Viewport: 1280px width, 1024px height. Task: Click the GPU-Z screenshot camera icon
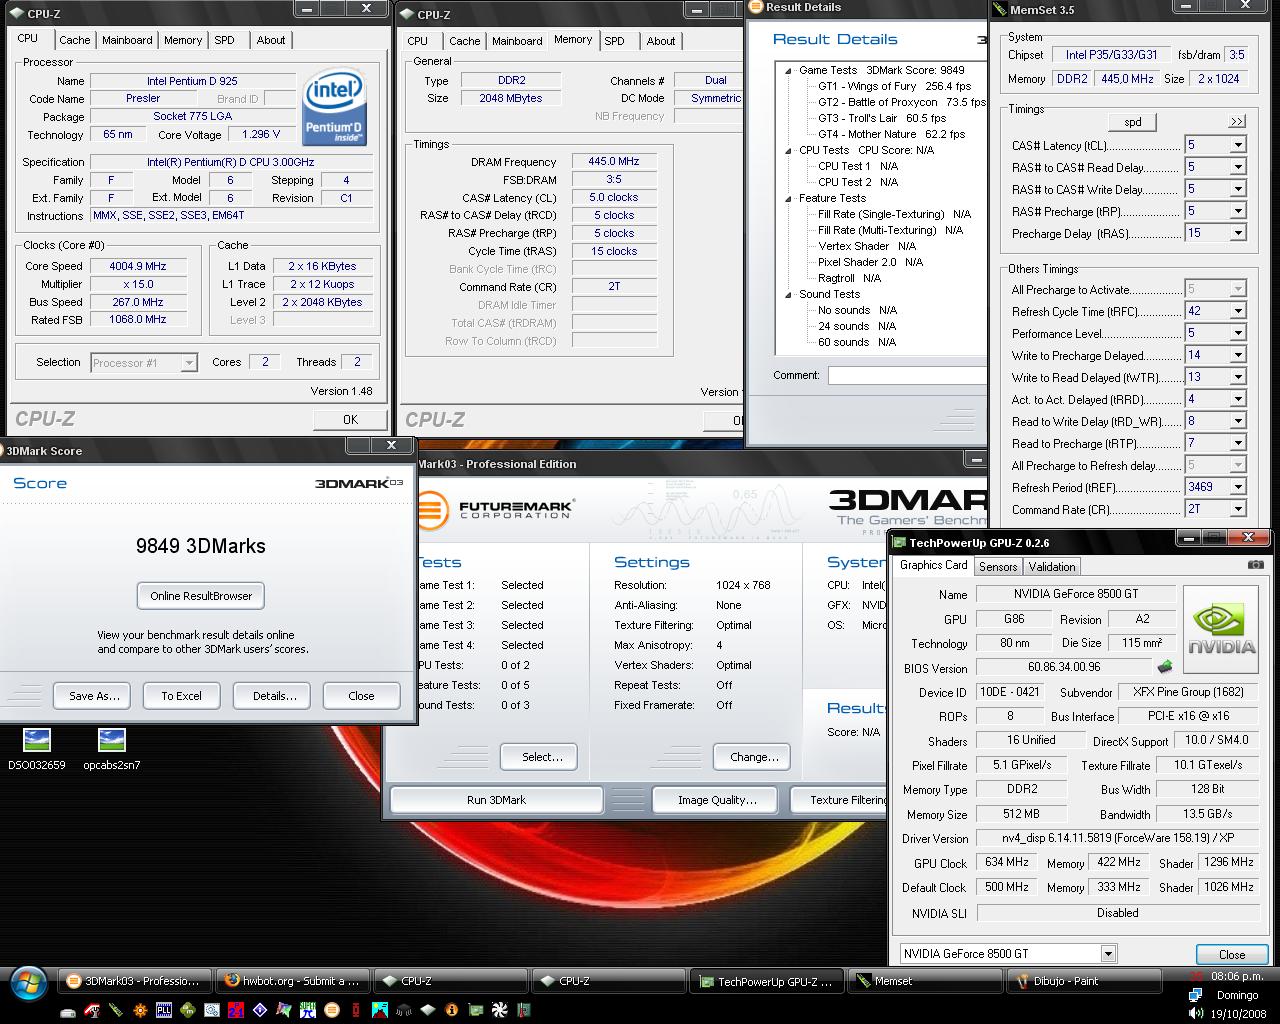pyautogui.click(x=1255, y=565)
